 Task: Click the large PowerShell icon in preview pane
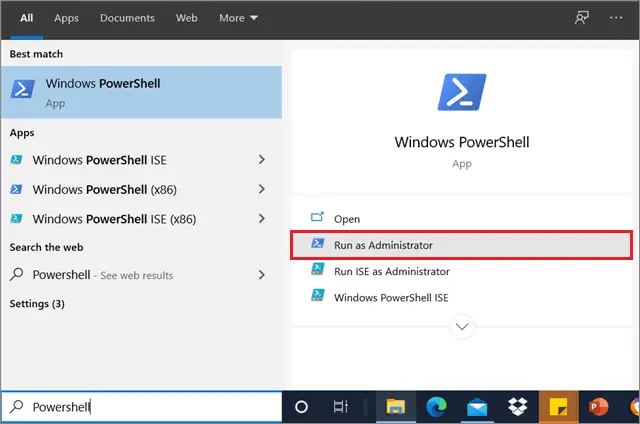[462, 92]
